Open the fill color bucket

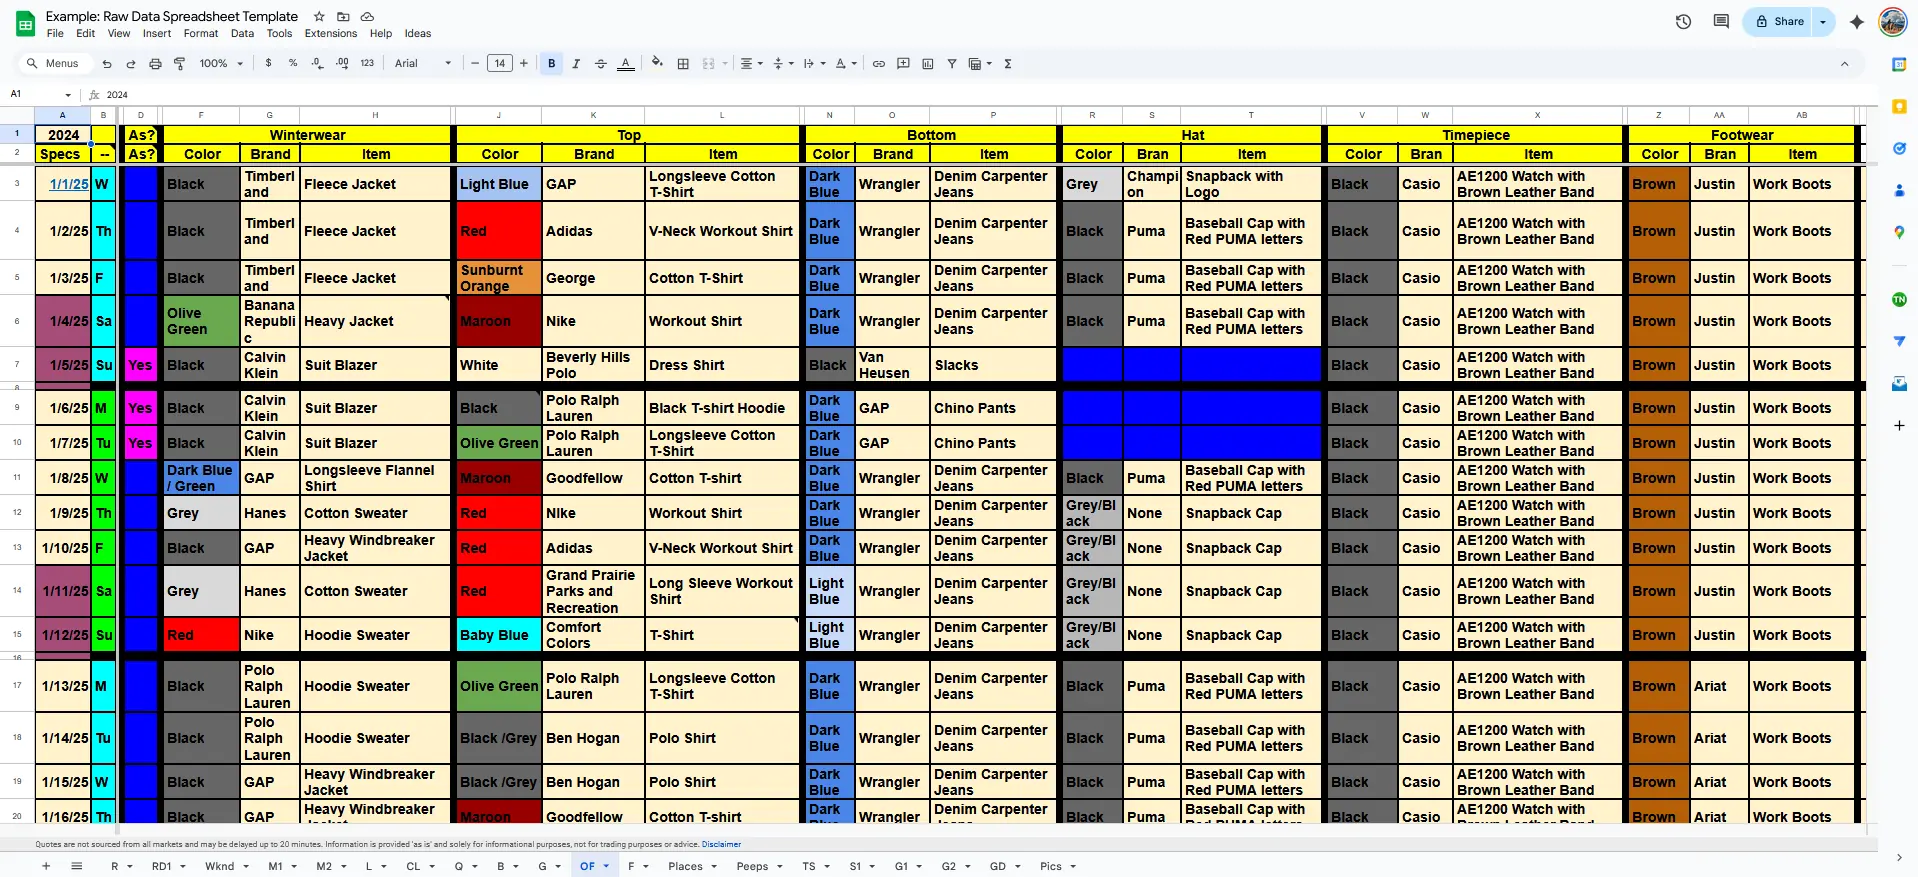point(657,63)
